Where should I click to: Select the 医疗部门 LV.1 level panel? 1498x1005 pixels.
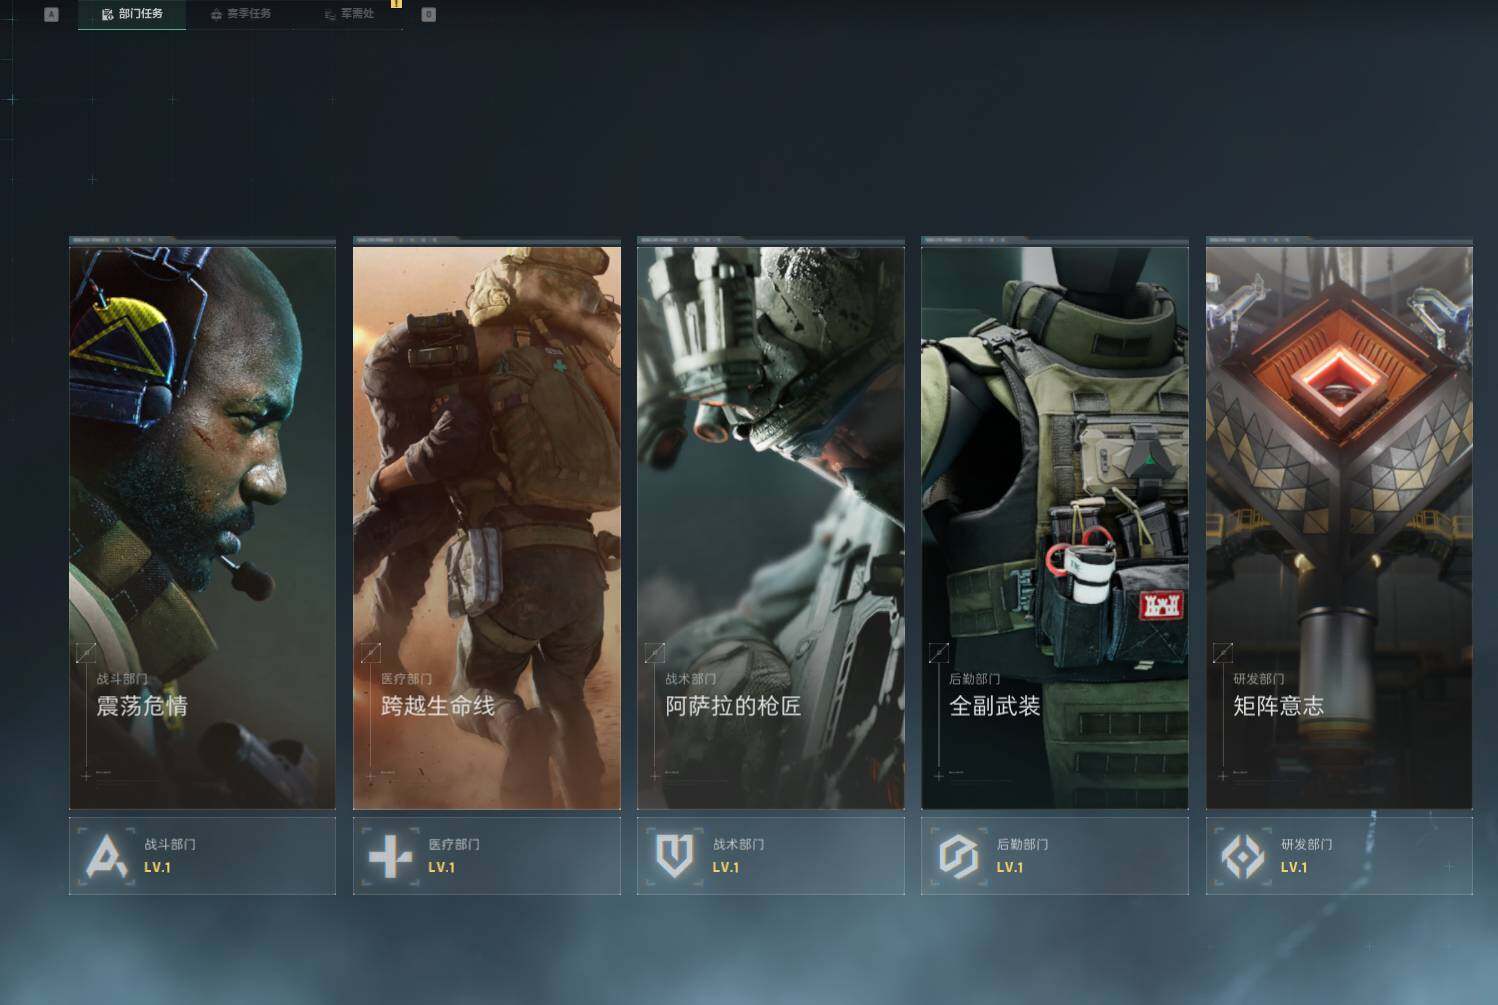487,856
